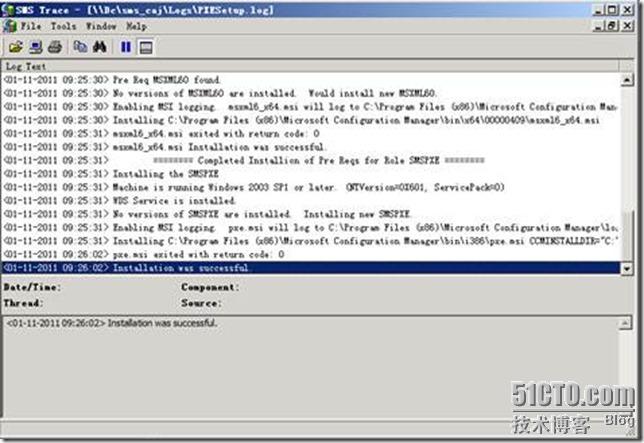This screenshot has height=443, width=644.
Task: Select line 'pxe.msi exited with return code: 0'
Action: (x=311, y=254)
